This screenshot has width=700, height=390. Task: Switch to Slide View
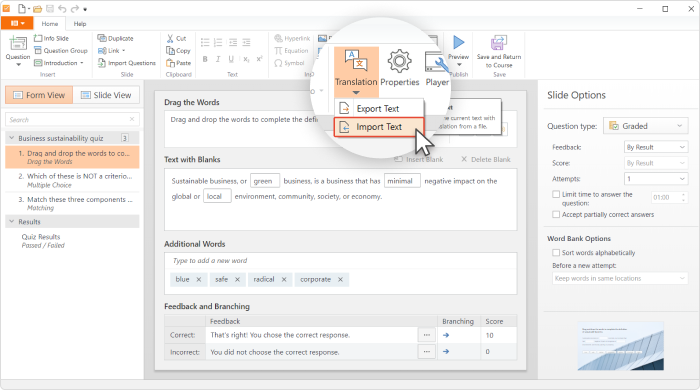[106, 95]
